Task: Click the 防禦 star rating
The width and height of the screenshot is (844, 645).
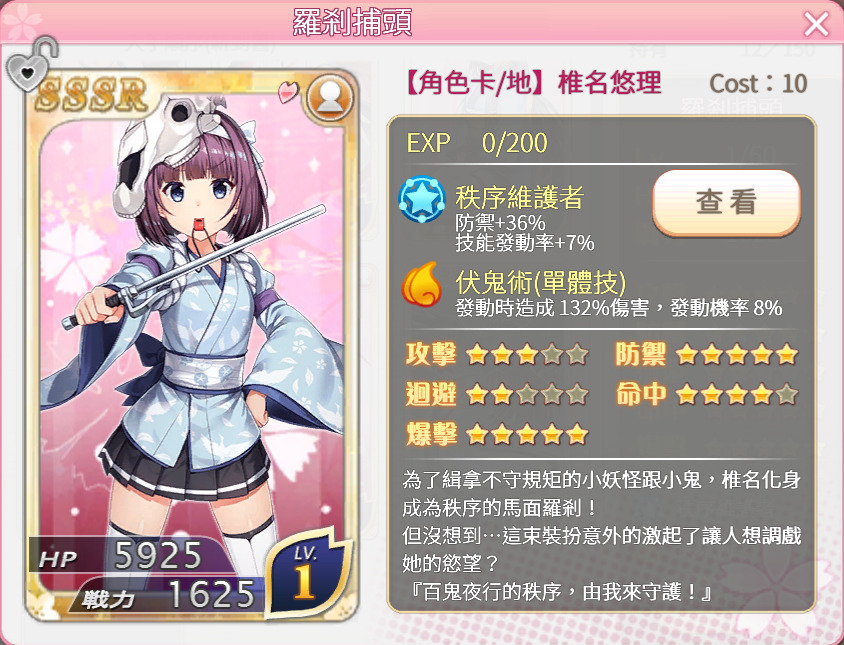Action: pyautogui.click(x=736, y=354)
